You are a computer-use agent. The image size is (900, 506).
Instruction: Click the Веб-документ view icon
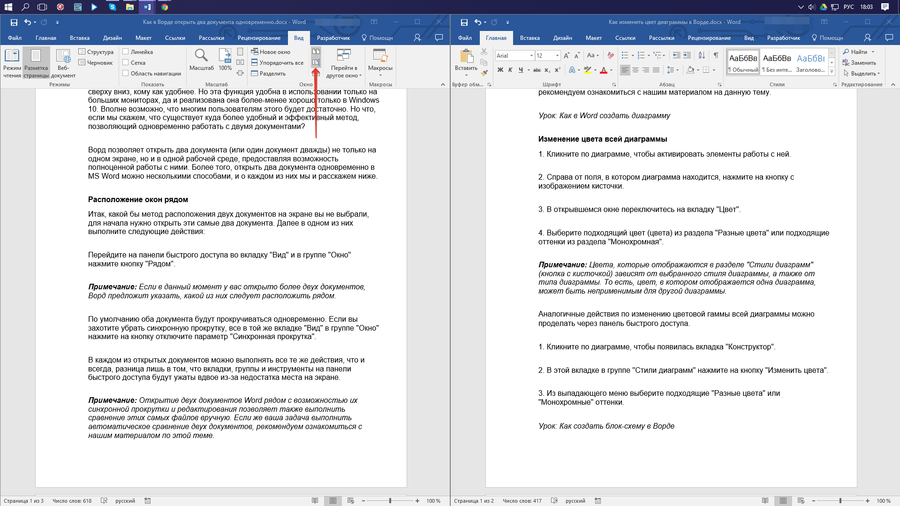tap(63, 62)
